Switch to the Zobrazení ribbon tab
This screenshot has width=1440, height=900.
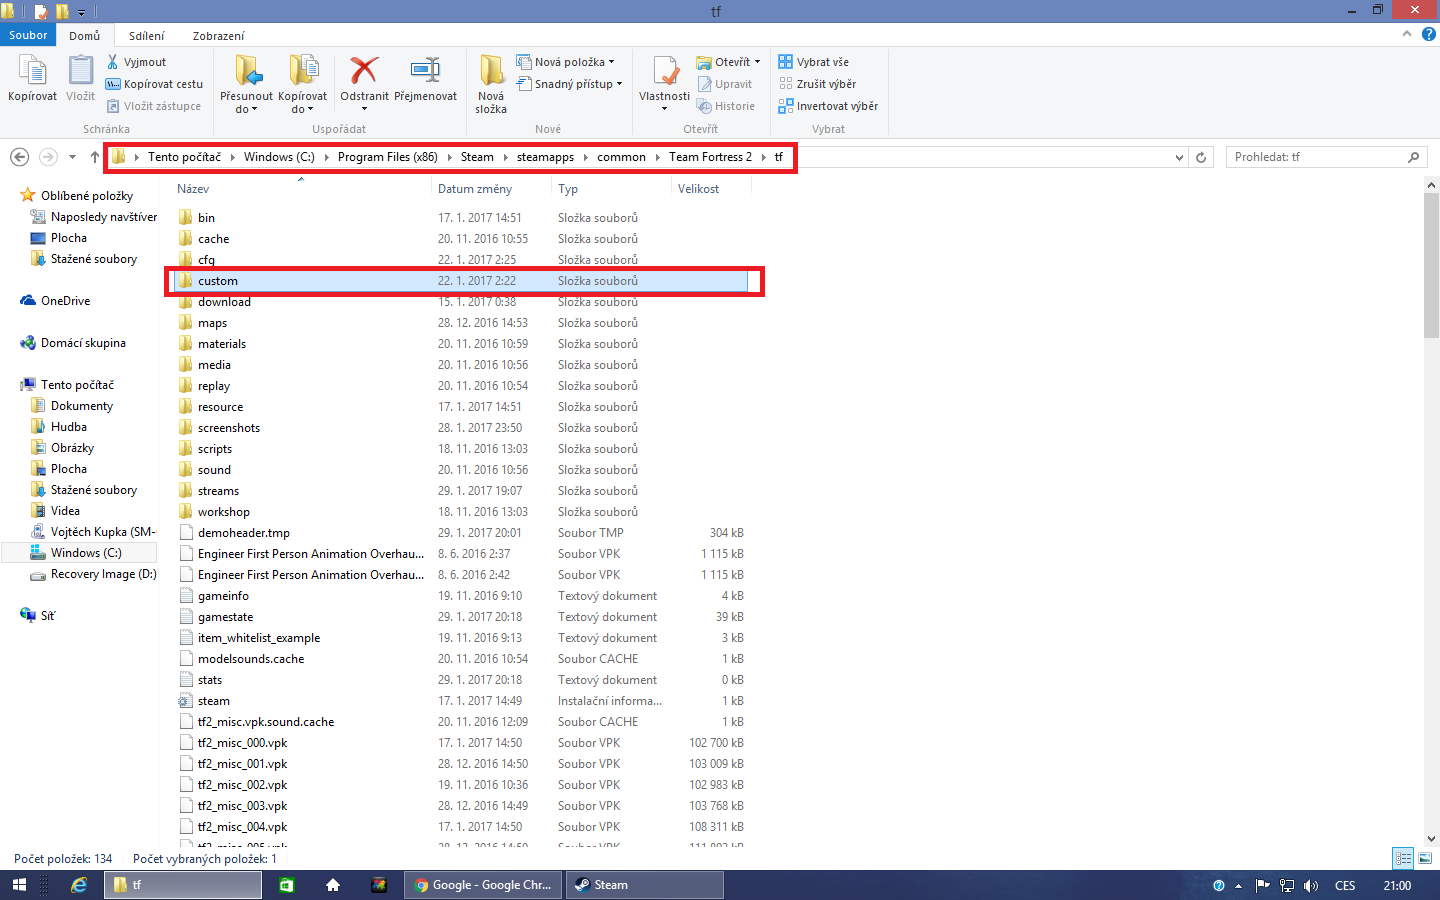(x=219, y=36)
